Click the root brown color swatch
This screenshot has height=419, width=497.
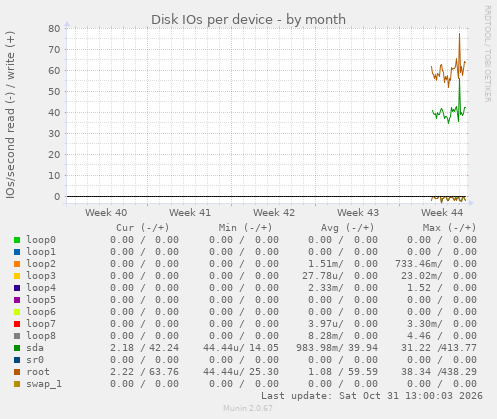pyautogui.click(x=17, y=372)
